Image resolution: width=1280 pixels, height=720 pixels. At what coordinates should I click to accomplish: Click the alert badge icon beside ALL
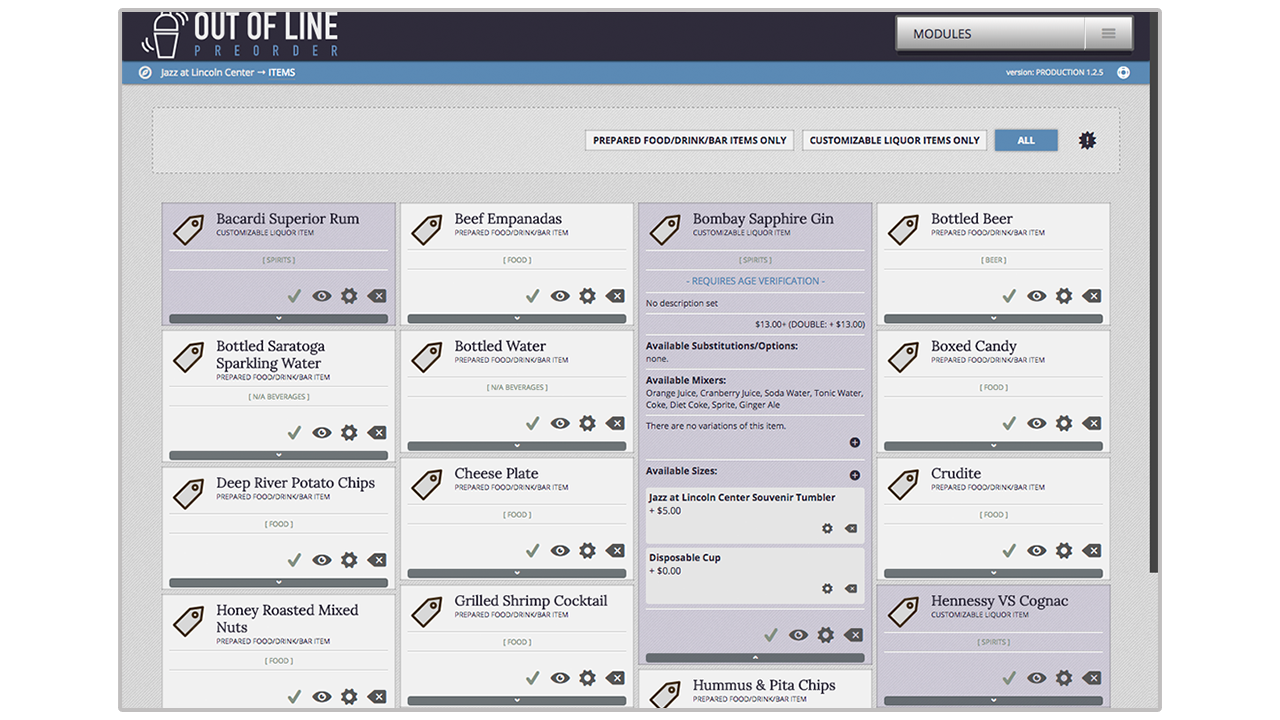pyautogui.click(x=1087, y=141)
